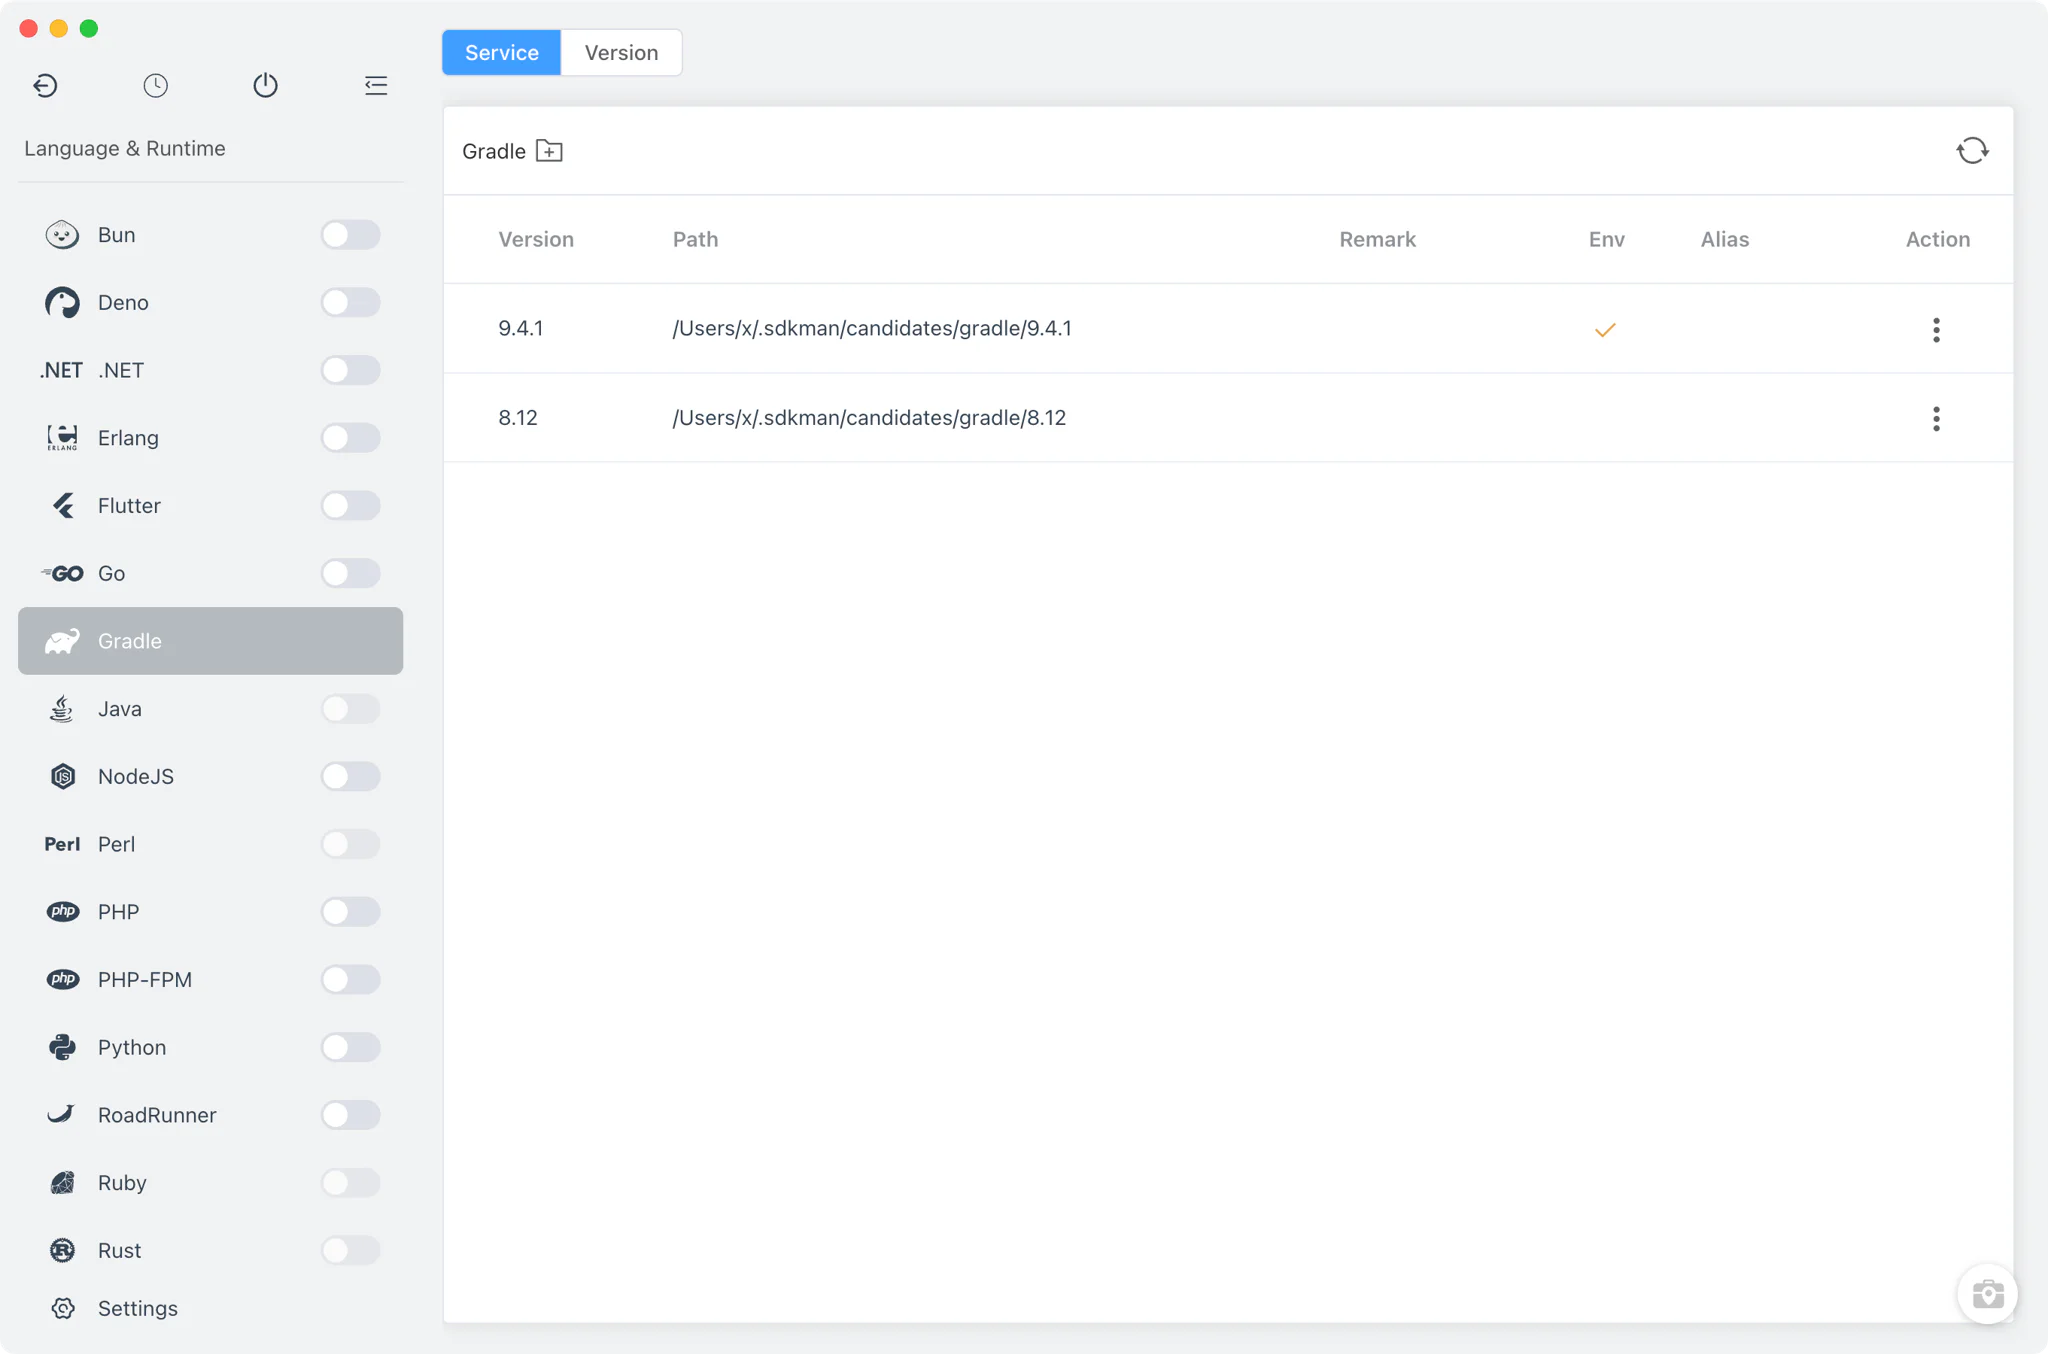Click the Bun icon in sidebar
The width and height of the screenshot is (2048, 1354).
62,235
